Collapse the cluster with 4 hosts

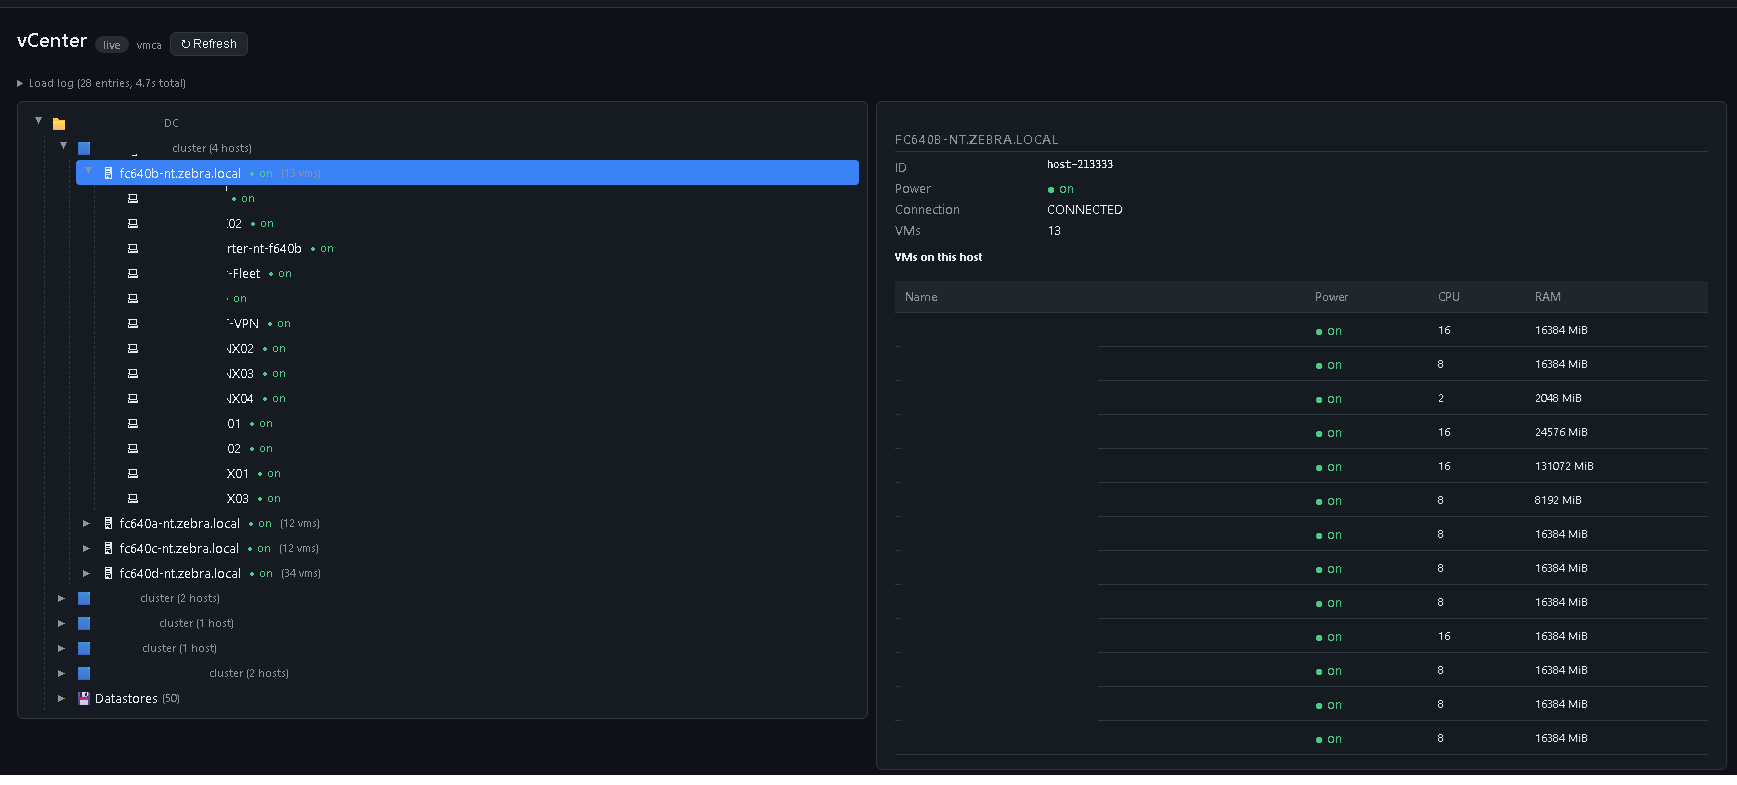point(63,146)
